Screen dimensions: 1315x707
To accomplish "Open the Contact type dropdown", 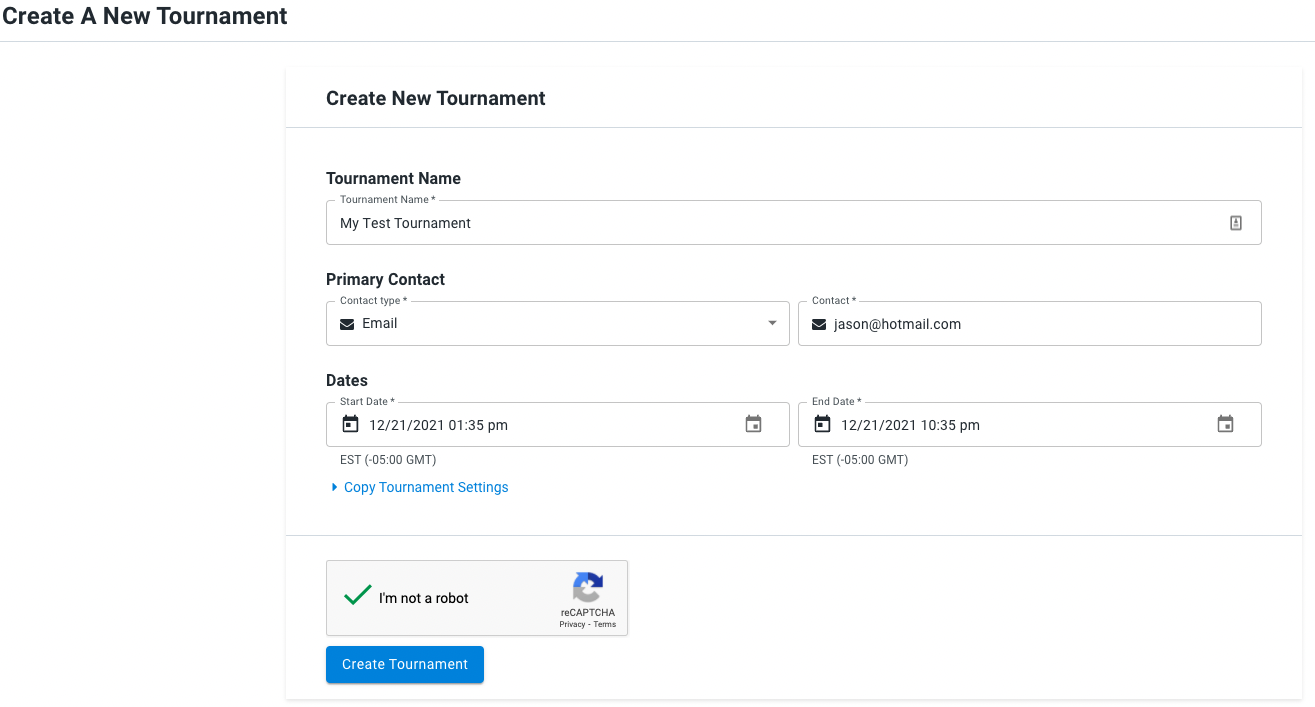I will pos(557,323).
